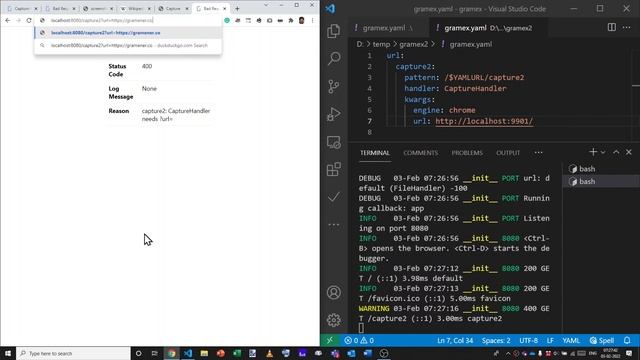Open the Extensions view
Image resolution: width=640 pixels, height=360 pixels.
[333, 169]
